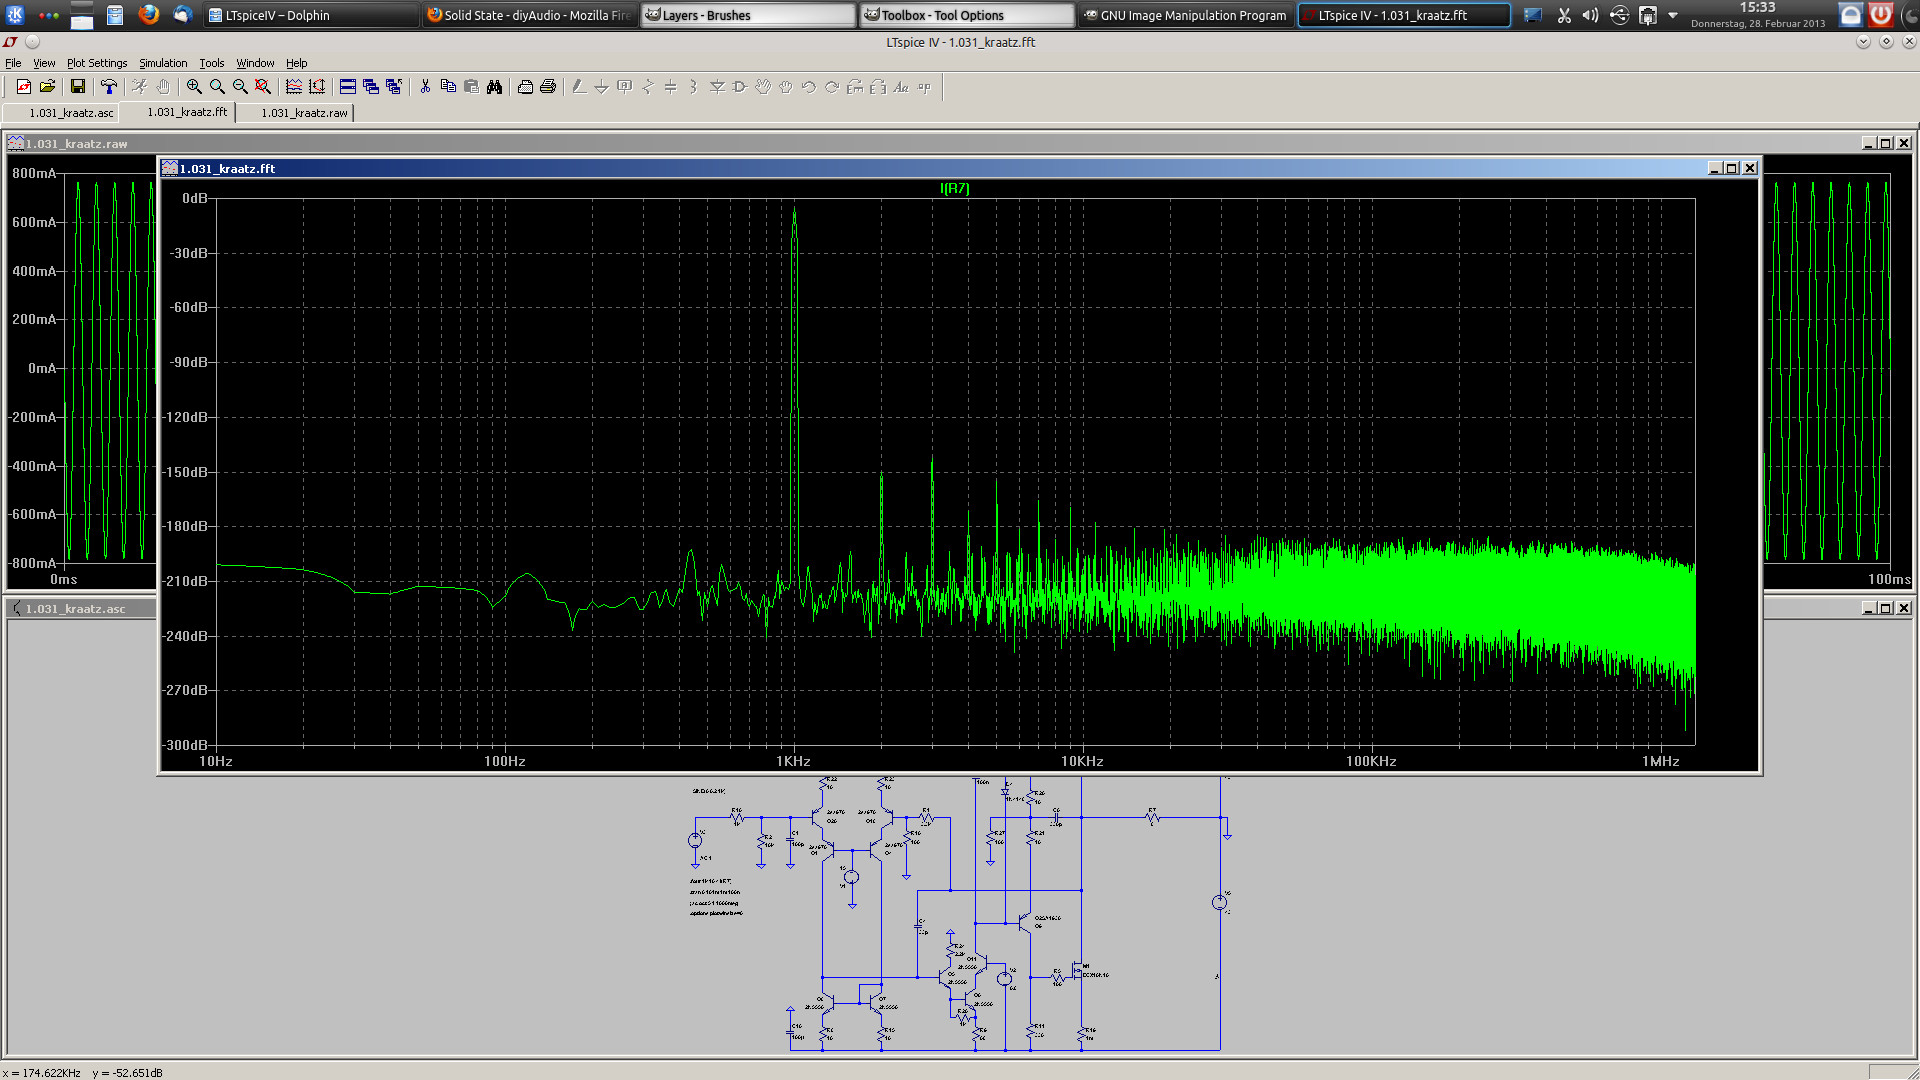Click the Paste toolbar icon

(x=471, y=87)
